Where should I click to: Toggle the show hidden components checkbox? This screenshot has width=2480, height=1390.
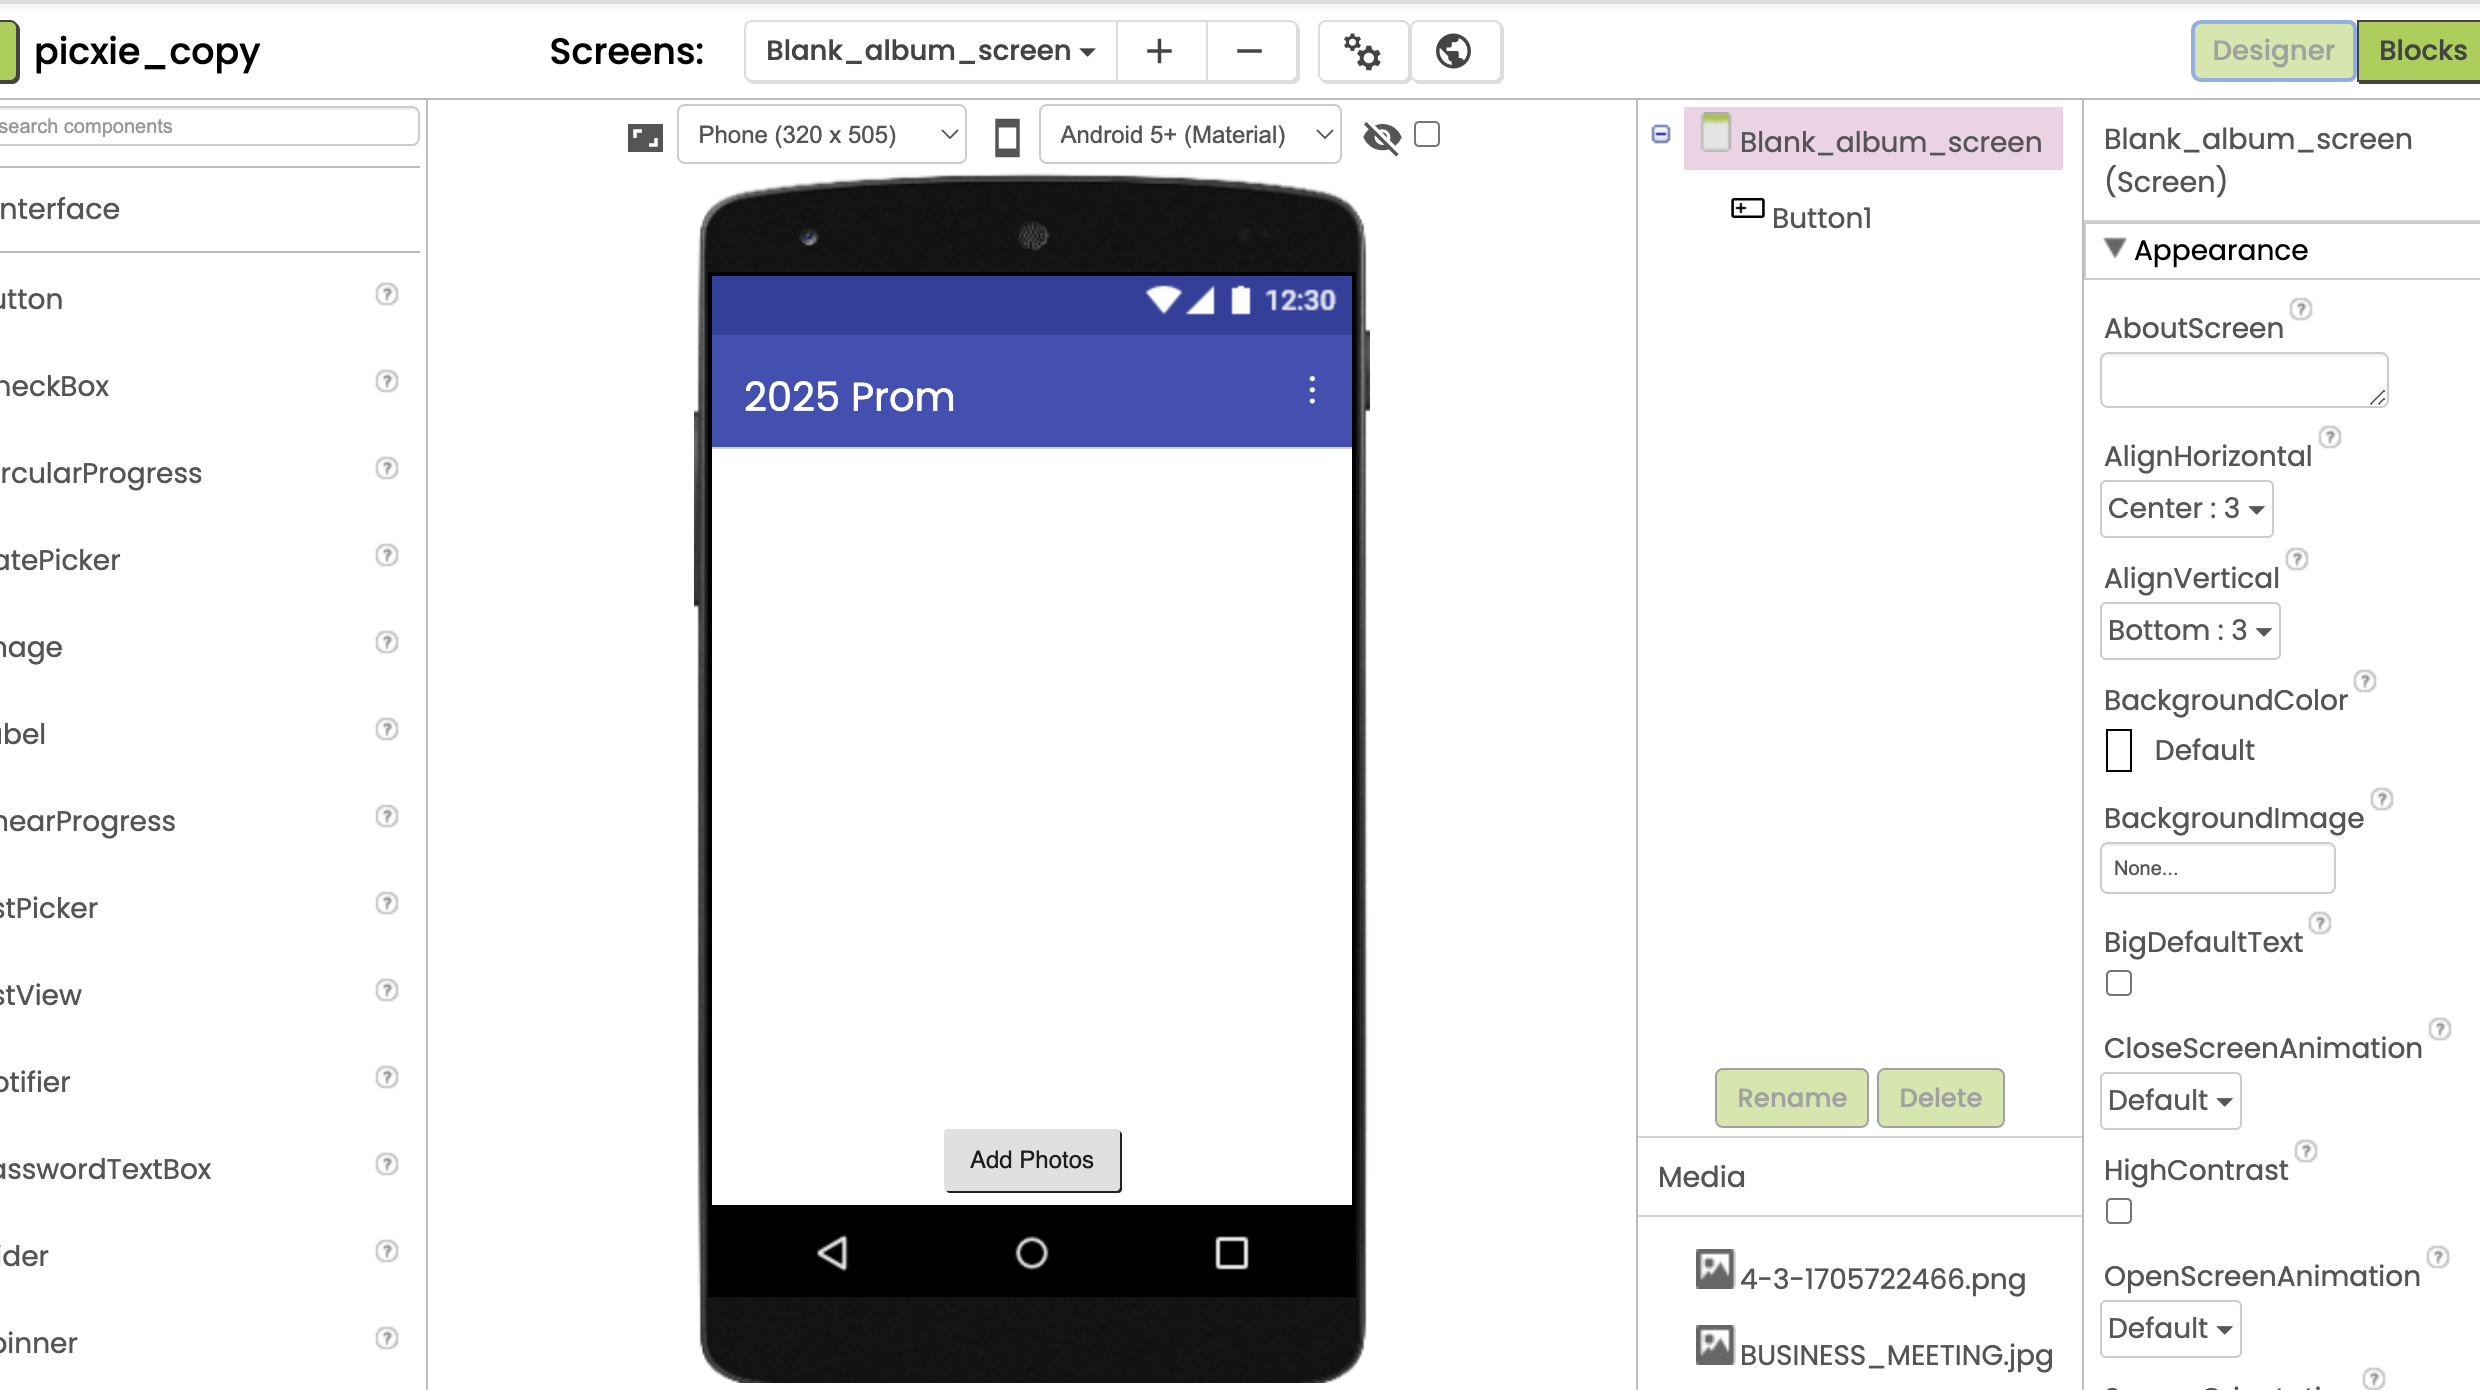click(1427, 134)
